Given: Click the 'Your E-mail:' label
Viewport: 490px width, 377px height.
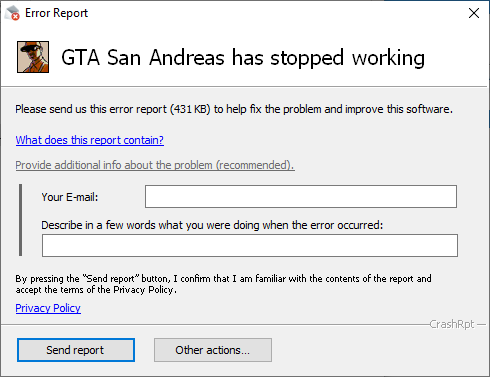Looking at the screenshot, I should click(x=70, y=197).
